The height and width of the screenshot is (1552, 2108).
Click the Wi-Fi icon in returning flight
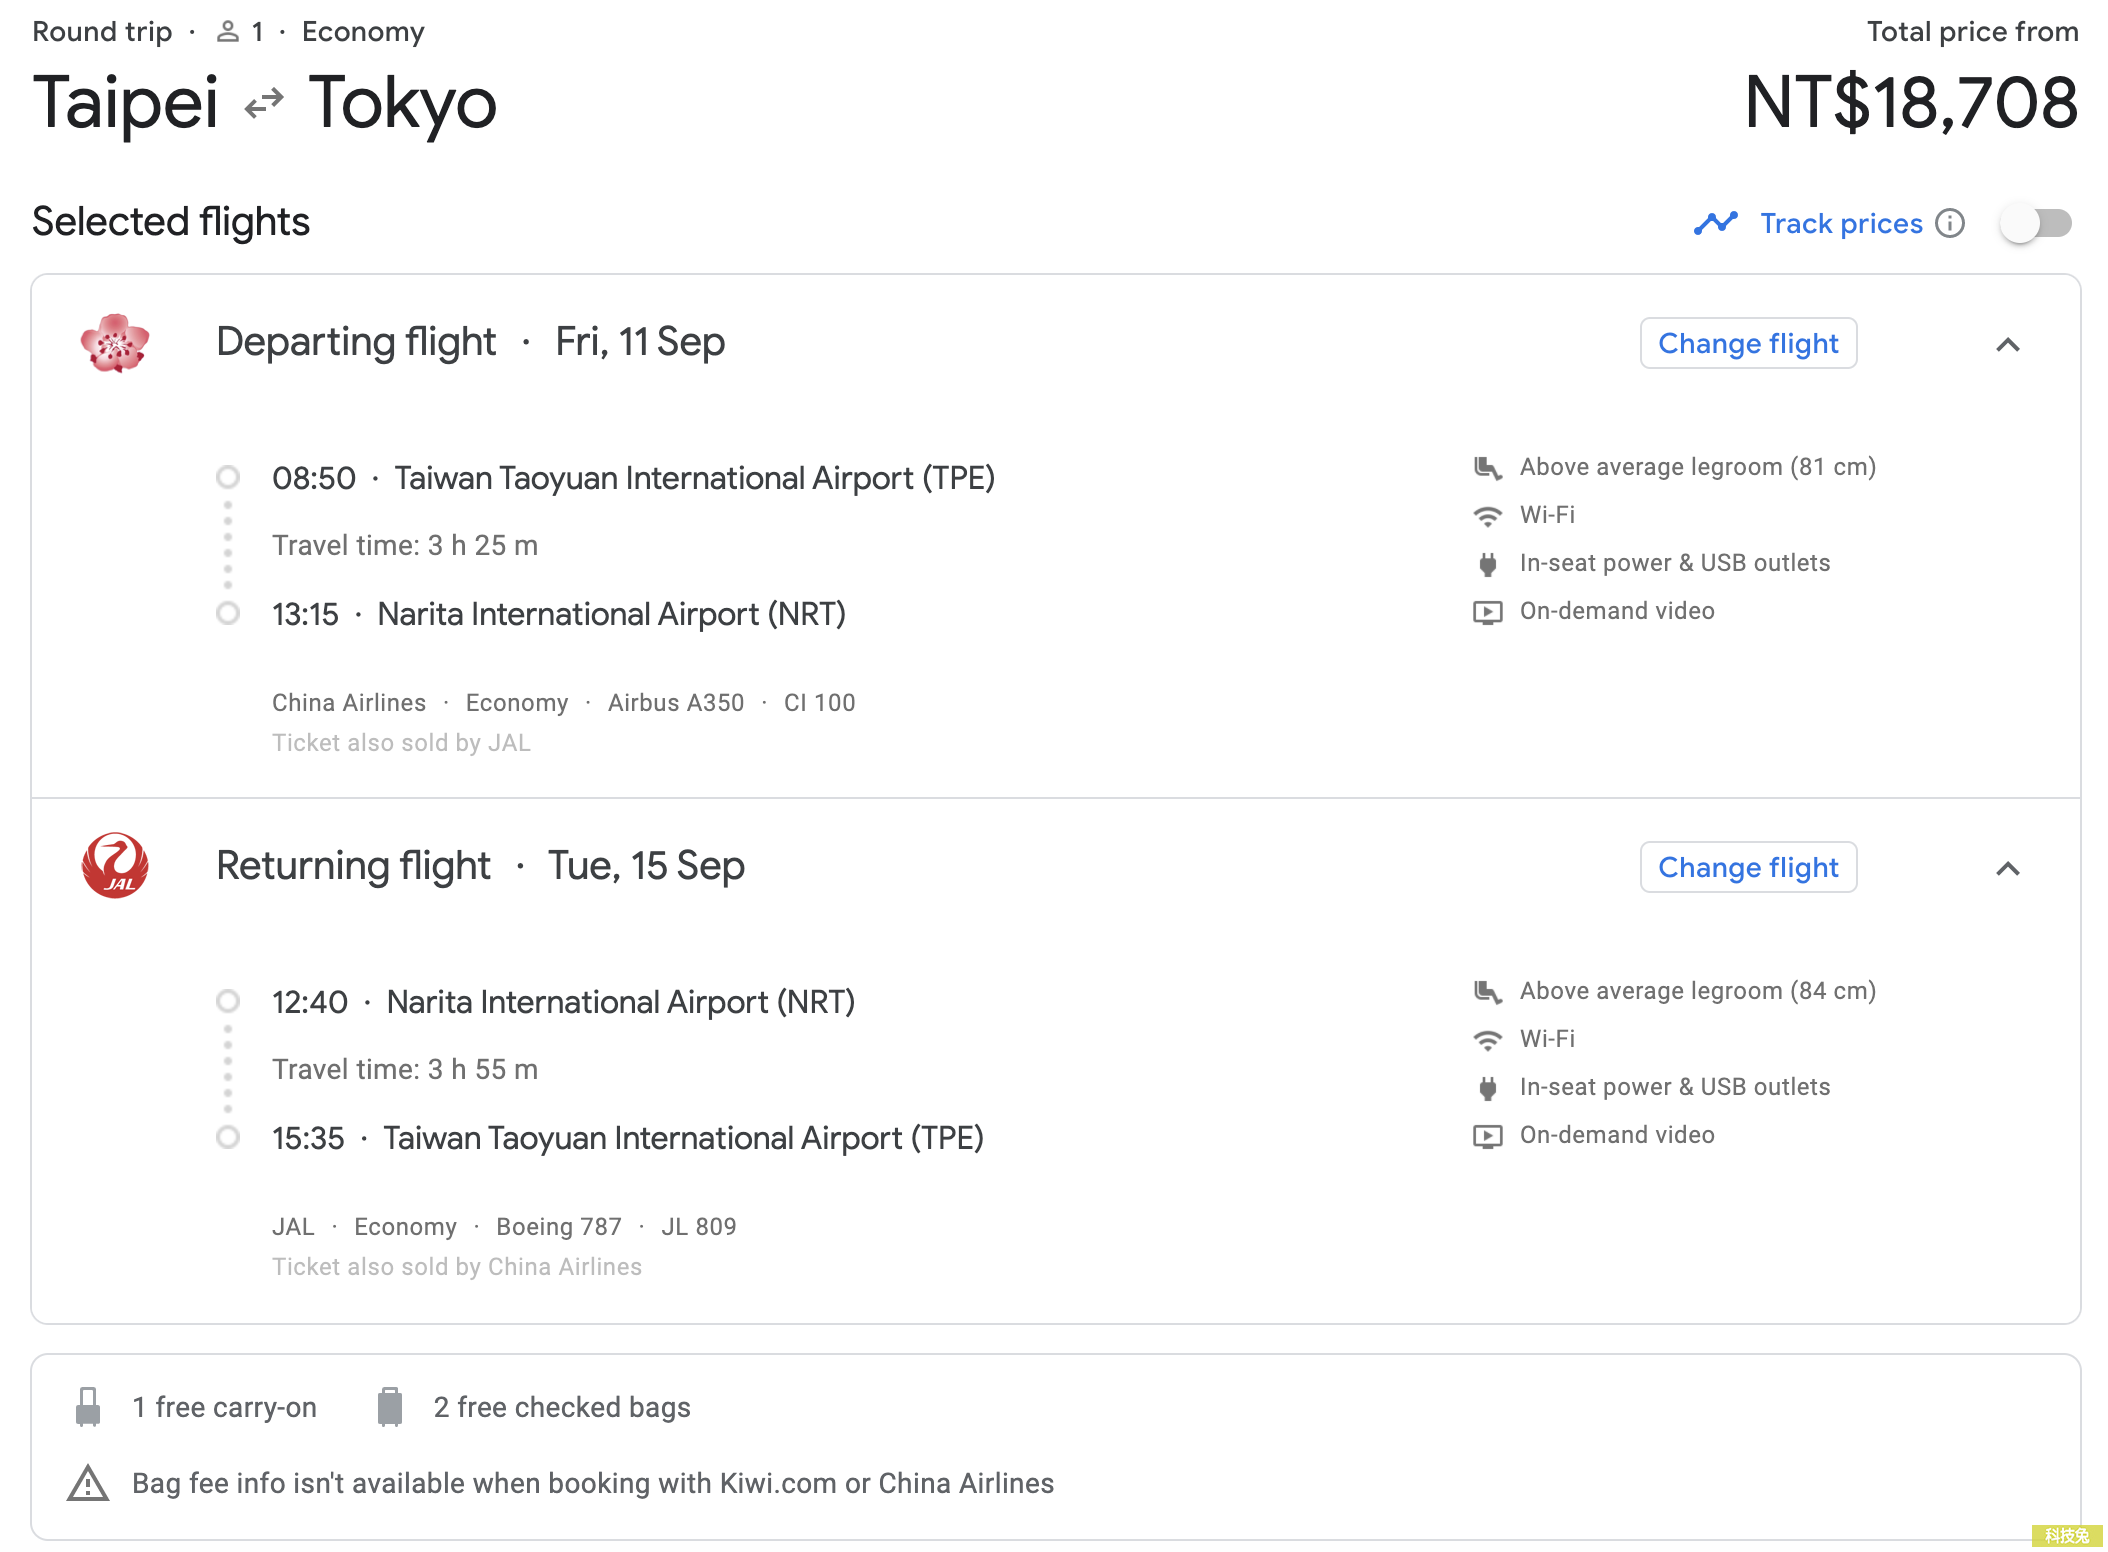tap(1488, 1040)
